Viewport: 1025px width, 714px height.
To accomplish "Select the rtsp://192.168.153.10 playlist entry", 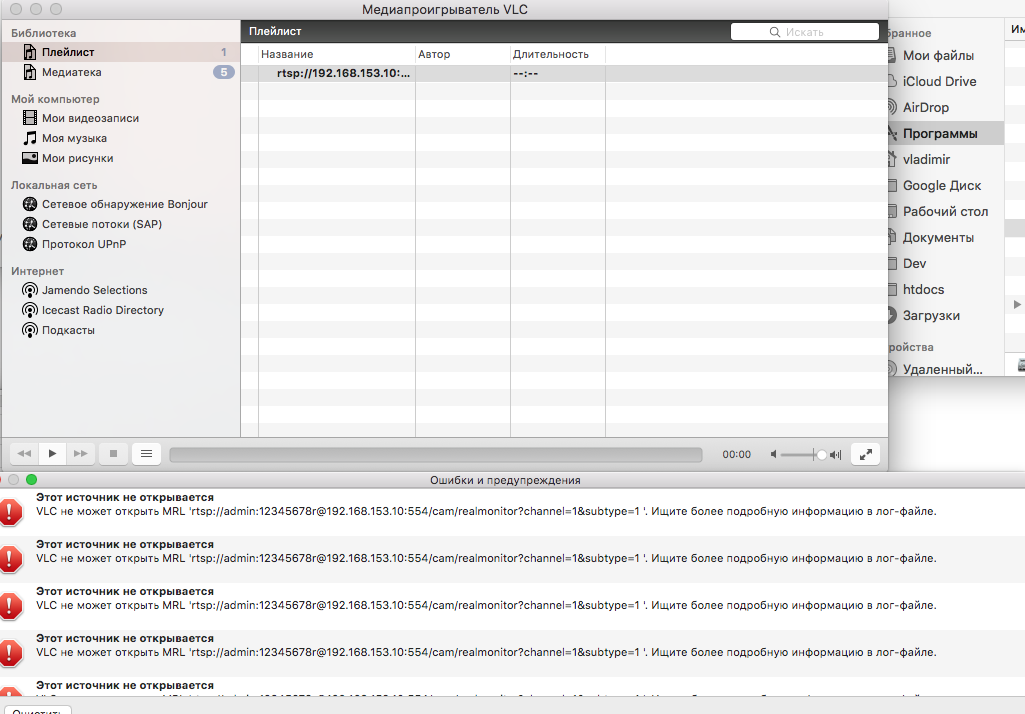I will click(344, 73).
